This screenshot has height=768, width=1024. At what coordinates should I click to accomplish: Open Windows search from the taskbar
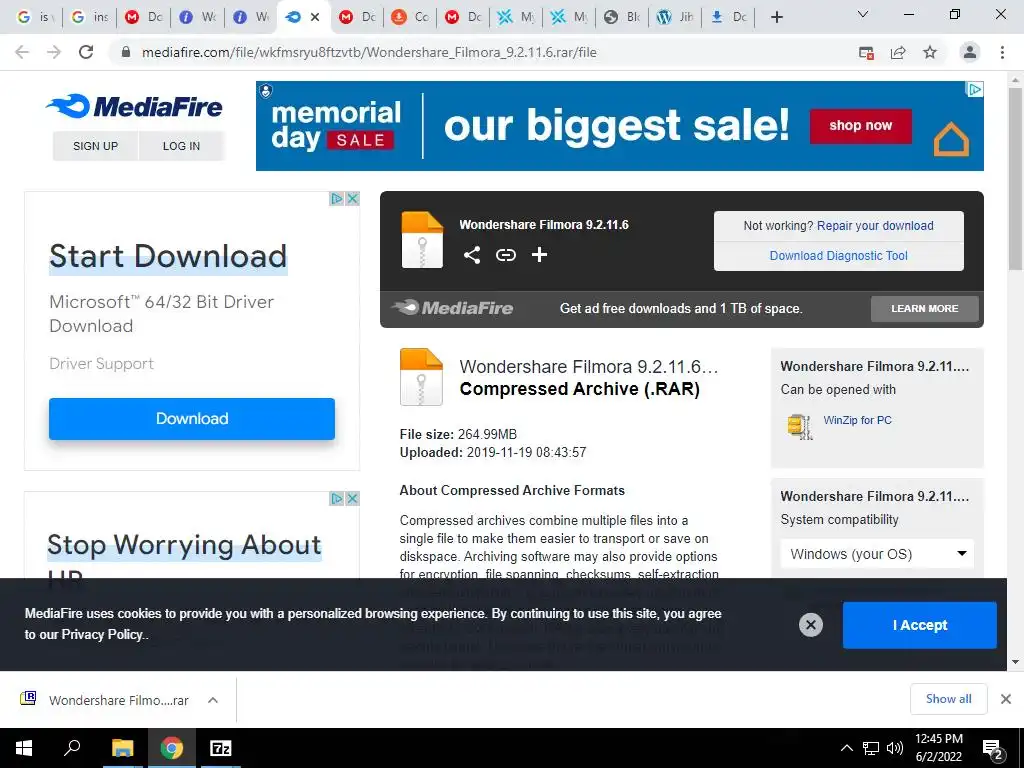pyautogui.click(x=72, y=747)
